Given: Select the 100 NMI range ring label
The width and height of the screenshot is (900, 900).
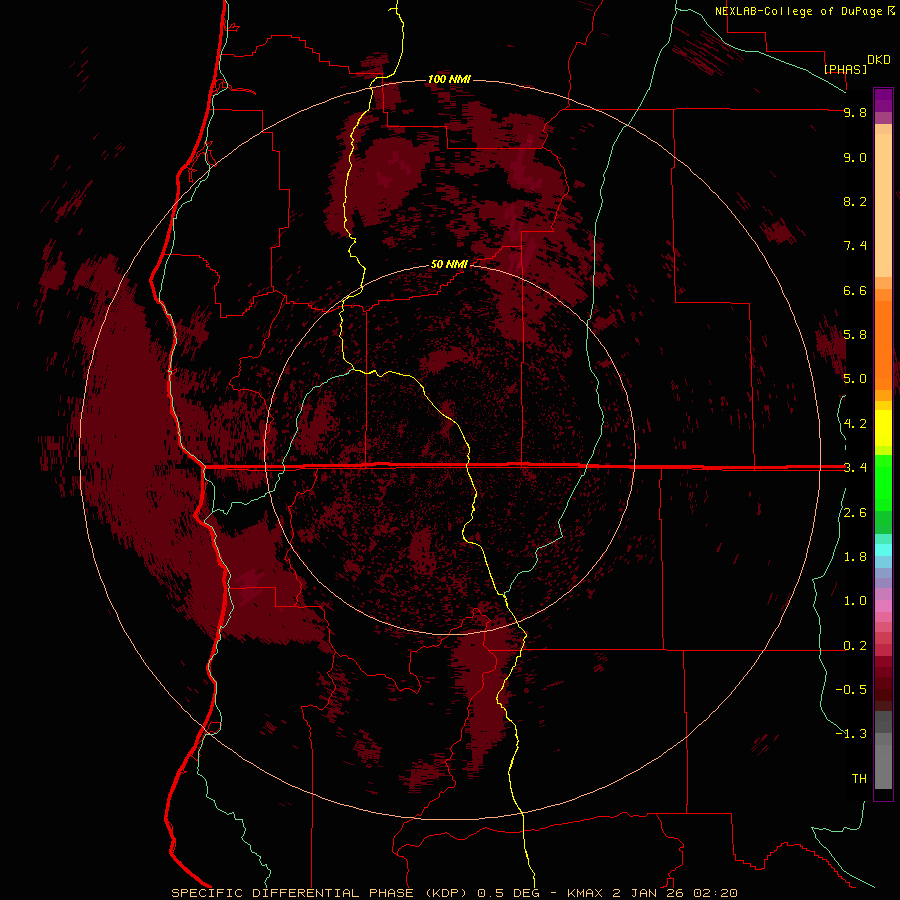Looking at the screenshot, I should tap(449, 79).
